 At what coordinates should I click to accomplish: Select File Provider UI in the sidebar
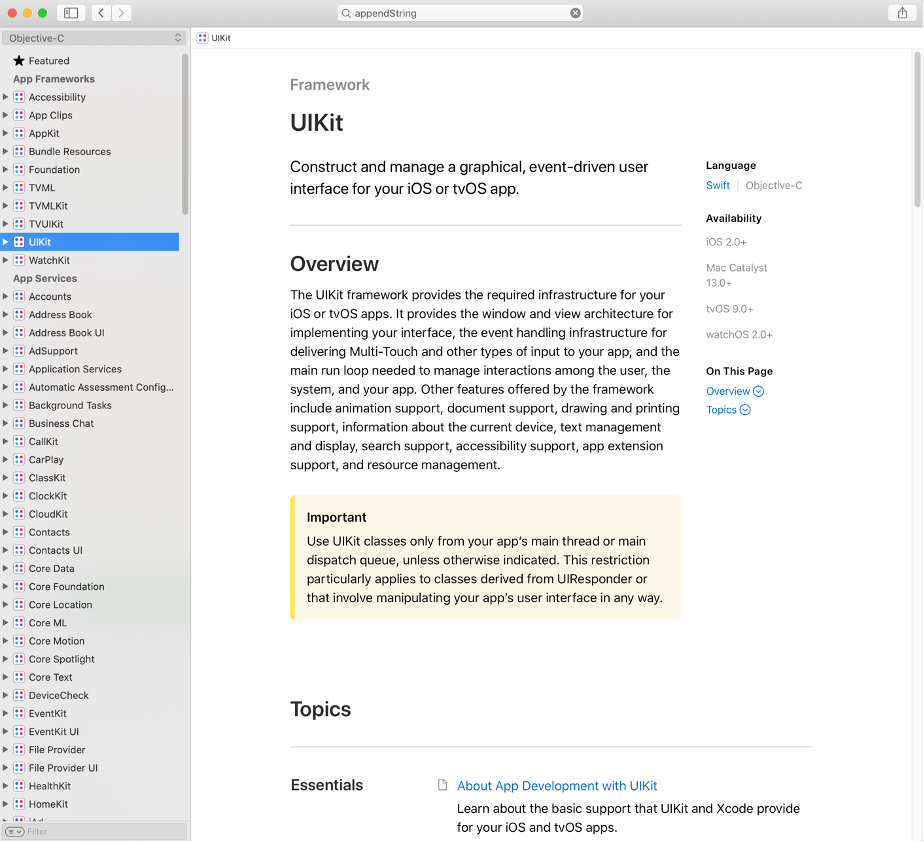[64, 768]
